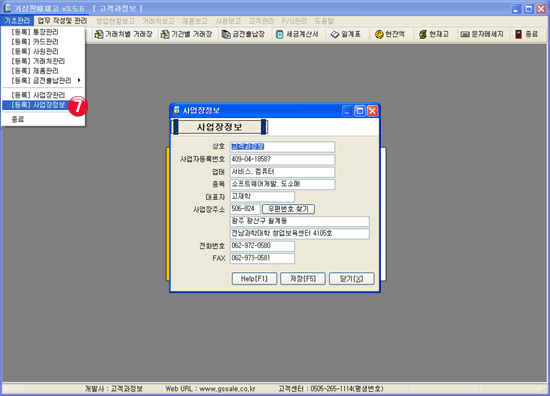
Task: Close the 사업장정보 dialog with red X
Action: [x=372, y=111]
